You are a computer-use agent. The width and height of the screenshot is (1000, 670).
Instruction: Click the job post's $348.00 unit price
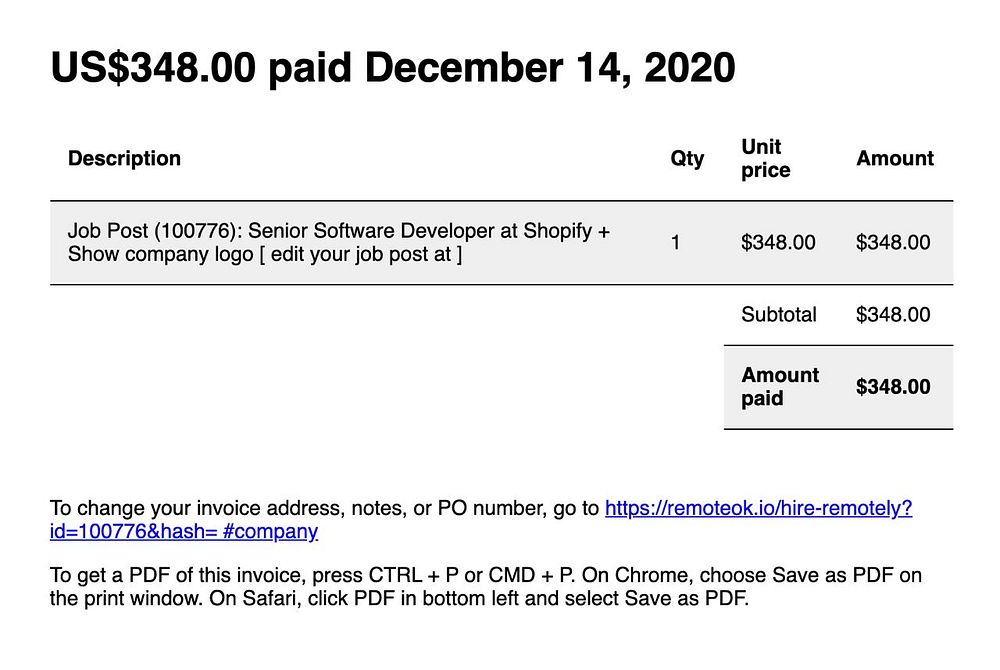(x=778, y=242)
